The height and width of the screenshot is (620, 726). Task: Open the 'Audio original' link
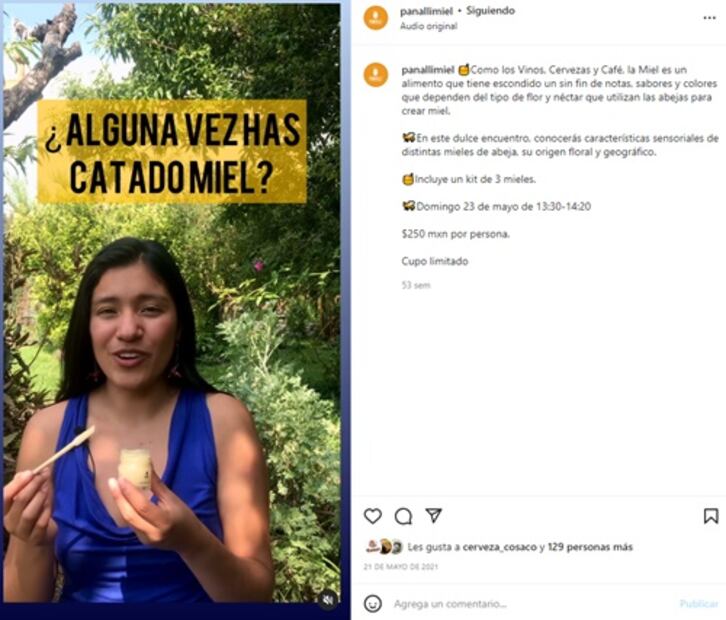pyautogui.click(x=429, y=26)
